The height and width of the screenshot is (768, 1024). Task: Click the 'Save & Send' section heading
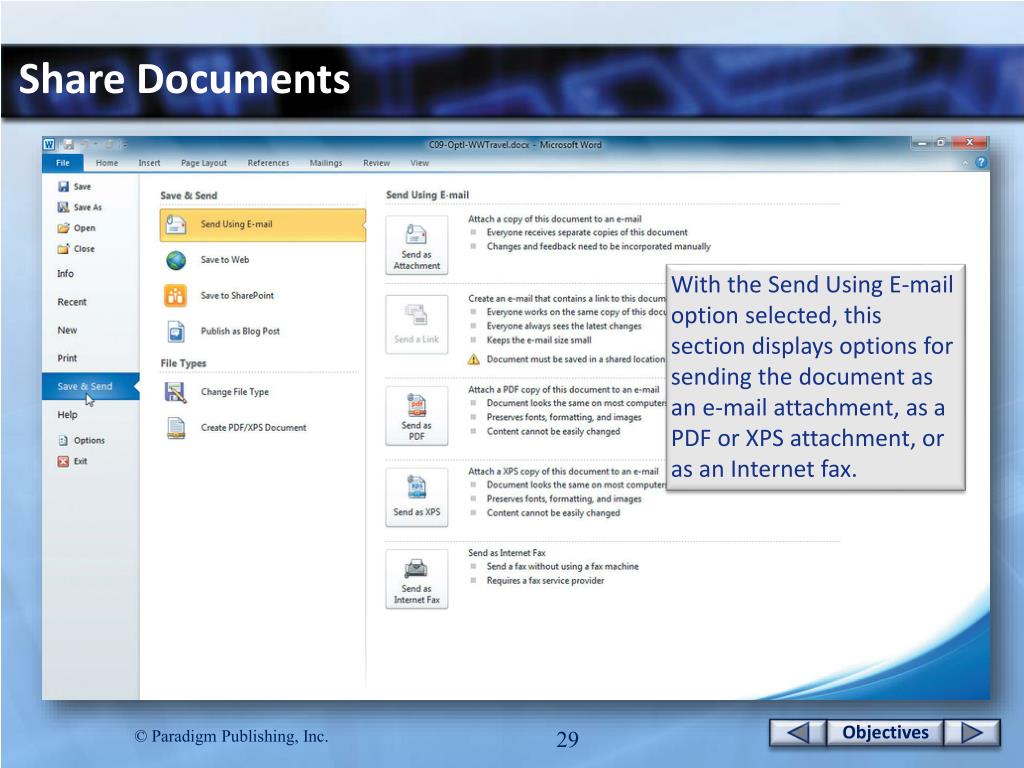tap(189, 195)
